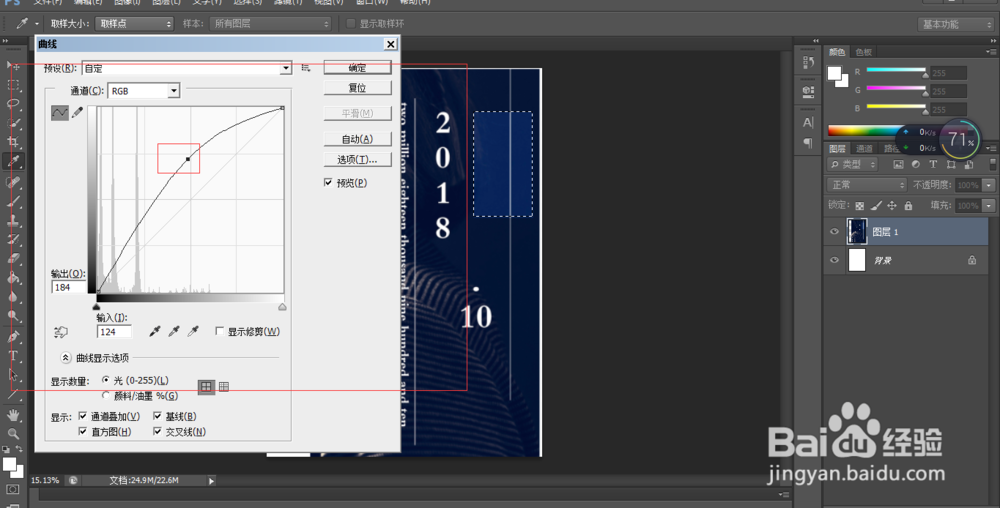Choose the pencil draw-curve icon in Curves

point(78,112)
